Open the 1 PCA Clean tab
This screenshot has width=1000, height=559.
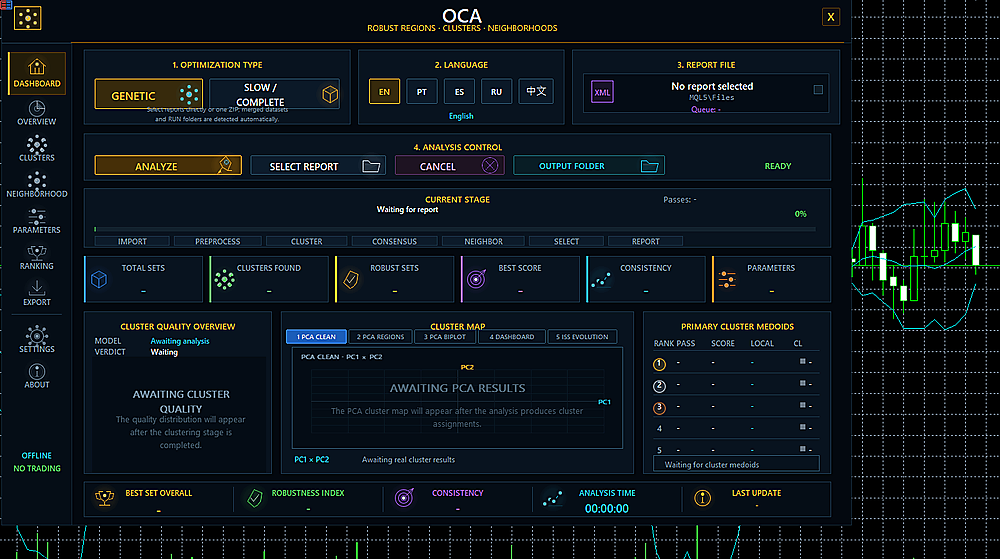(x=316, y=337)
